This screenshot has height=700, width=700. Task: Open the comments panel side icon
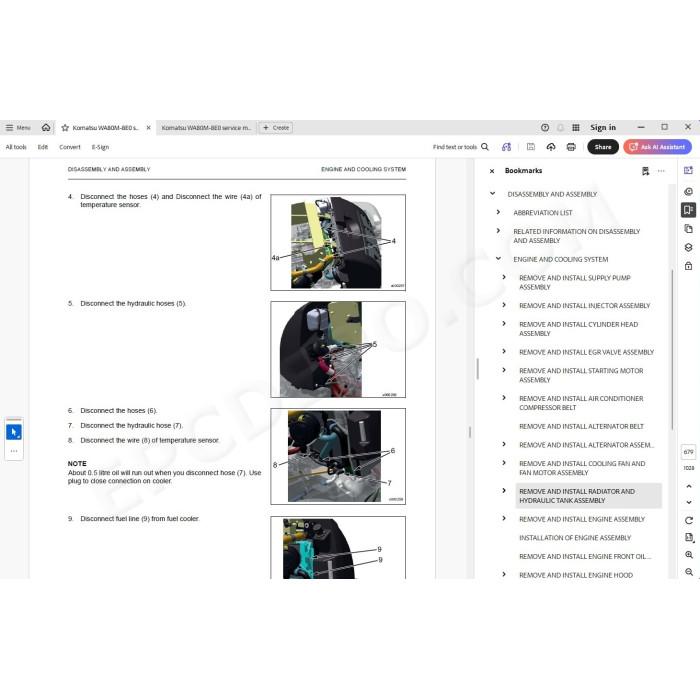[688, 192]
